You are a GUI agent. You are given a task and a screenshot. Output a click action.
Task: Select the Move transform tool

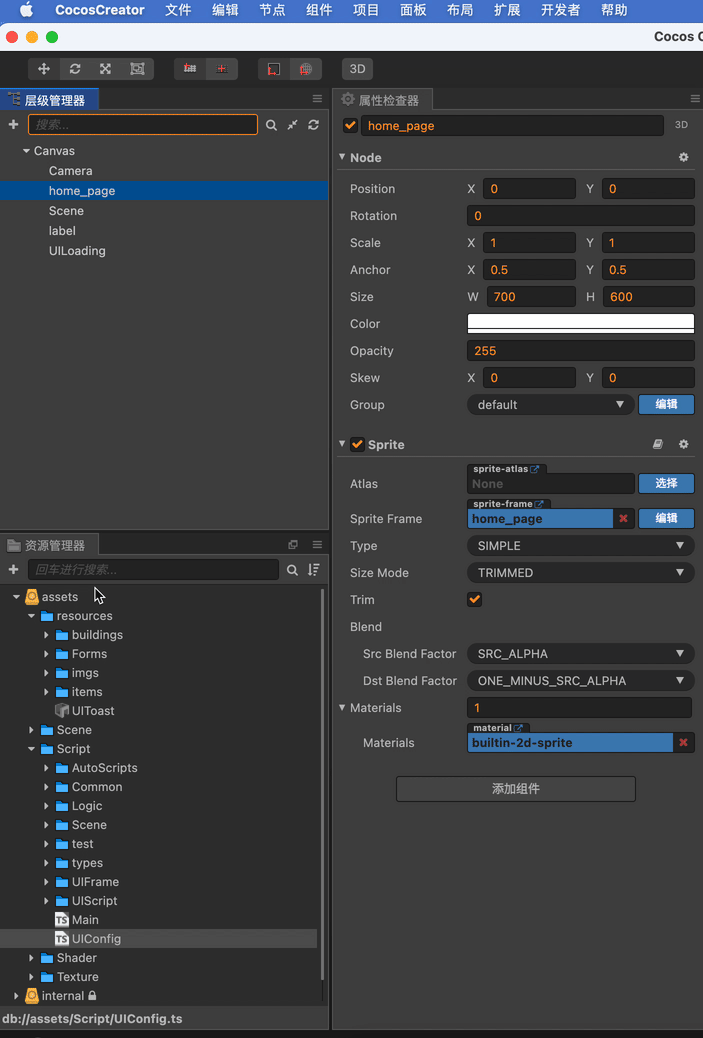[44, 69]
